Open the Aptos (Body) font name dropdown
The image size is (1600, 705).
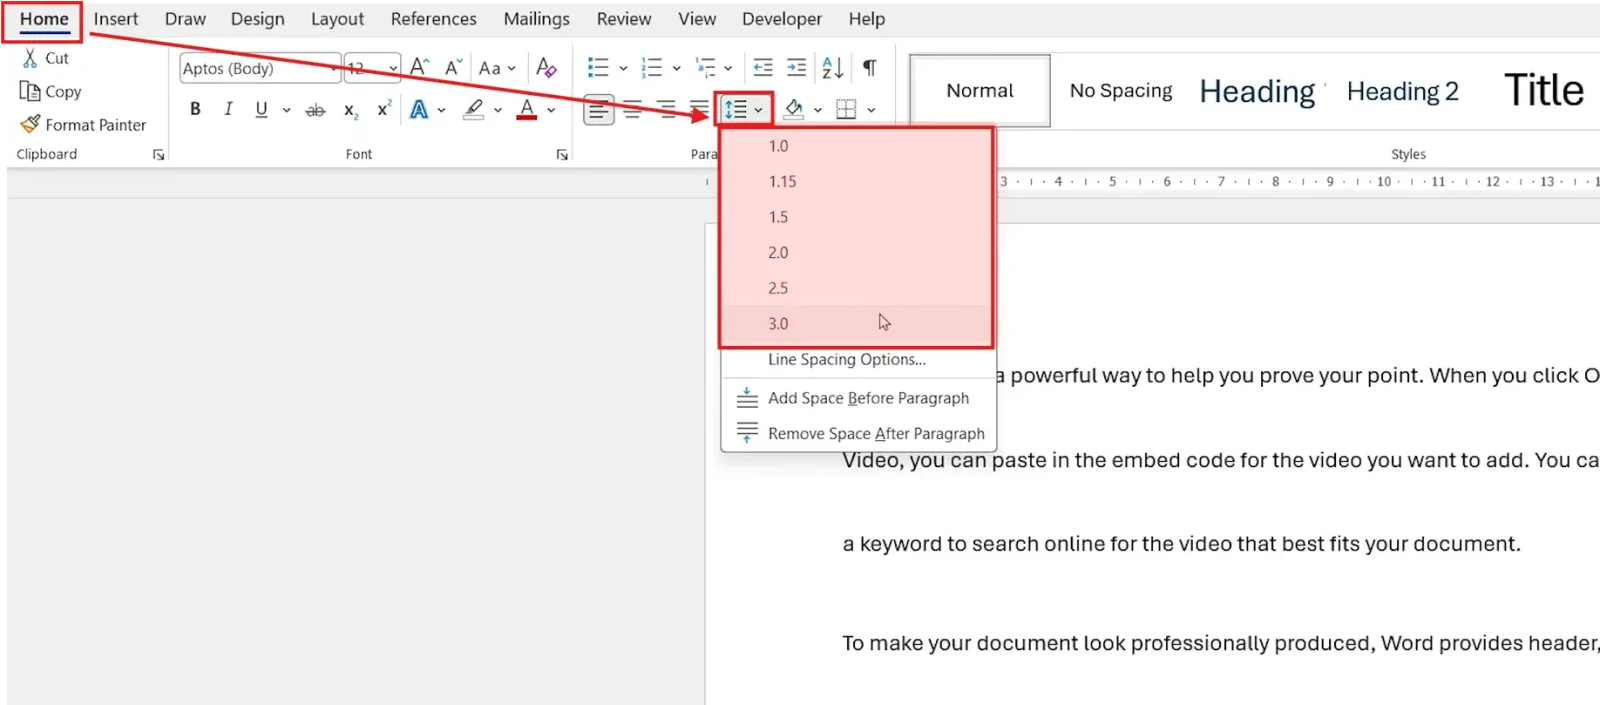pyautogui.click(x=333, y=68)
